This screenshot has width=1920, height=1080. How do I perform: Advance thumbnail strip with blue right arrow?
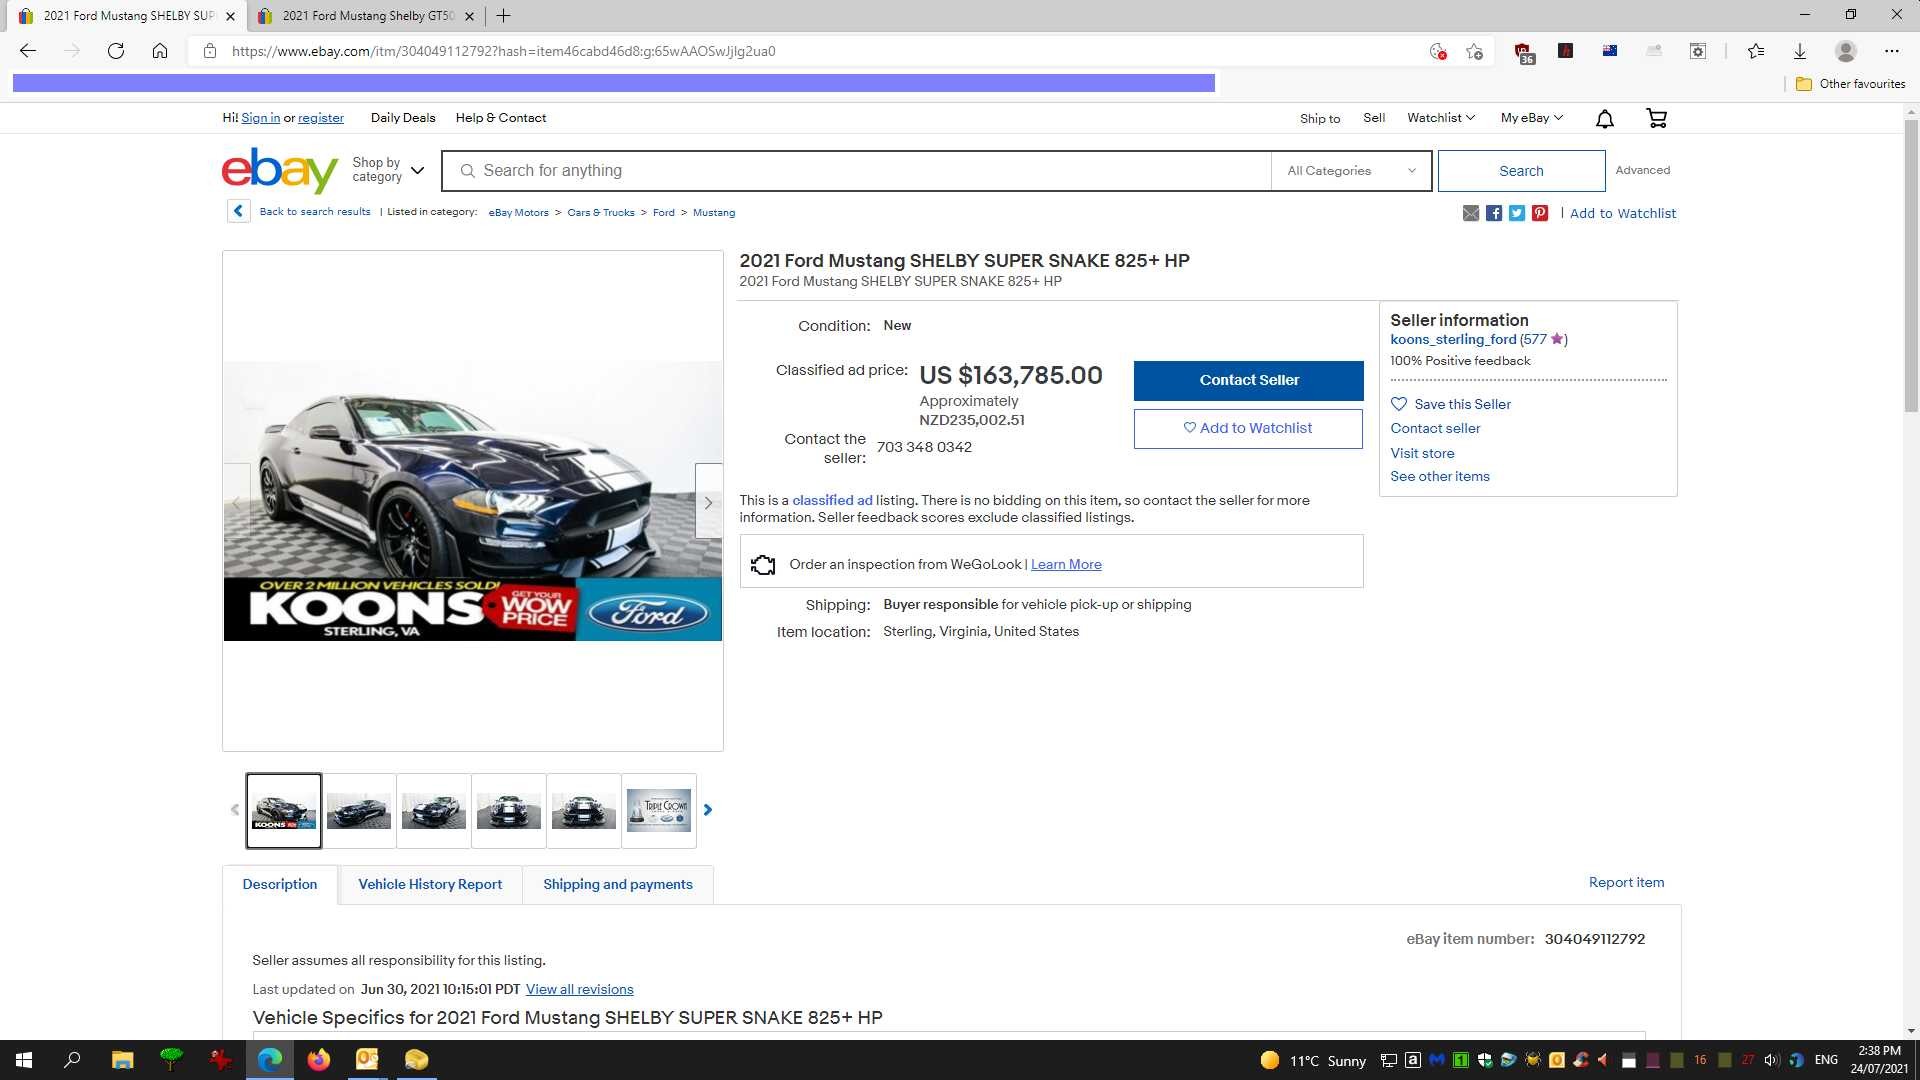pos(708,810)
